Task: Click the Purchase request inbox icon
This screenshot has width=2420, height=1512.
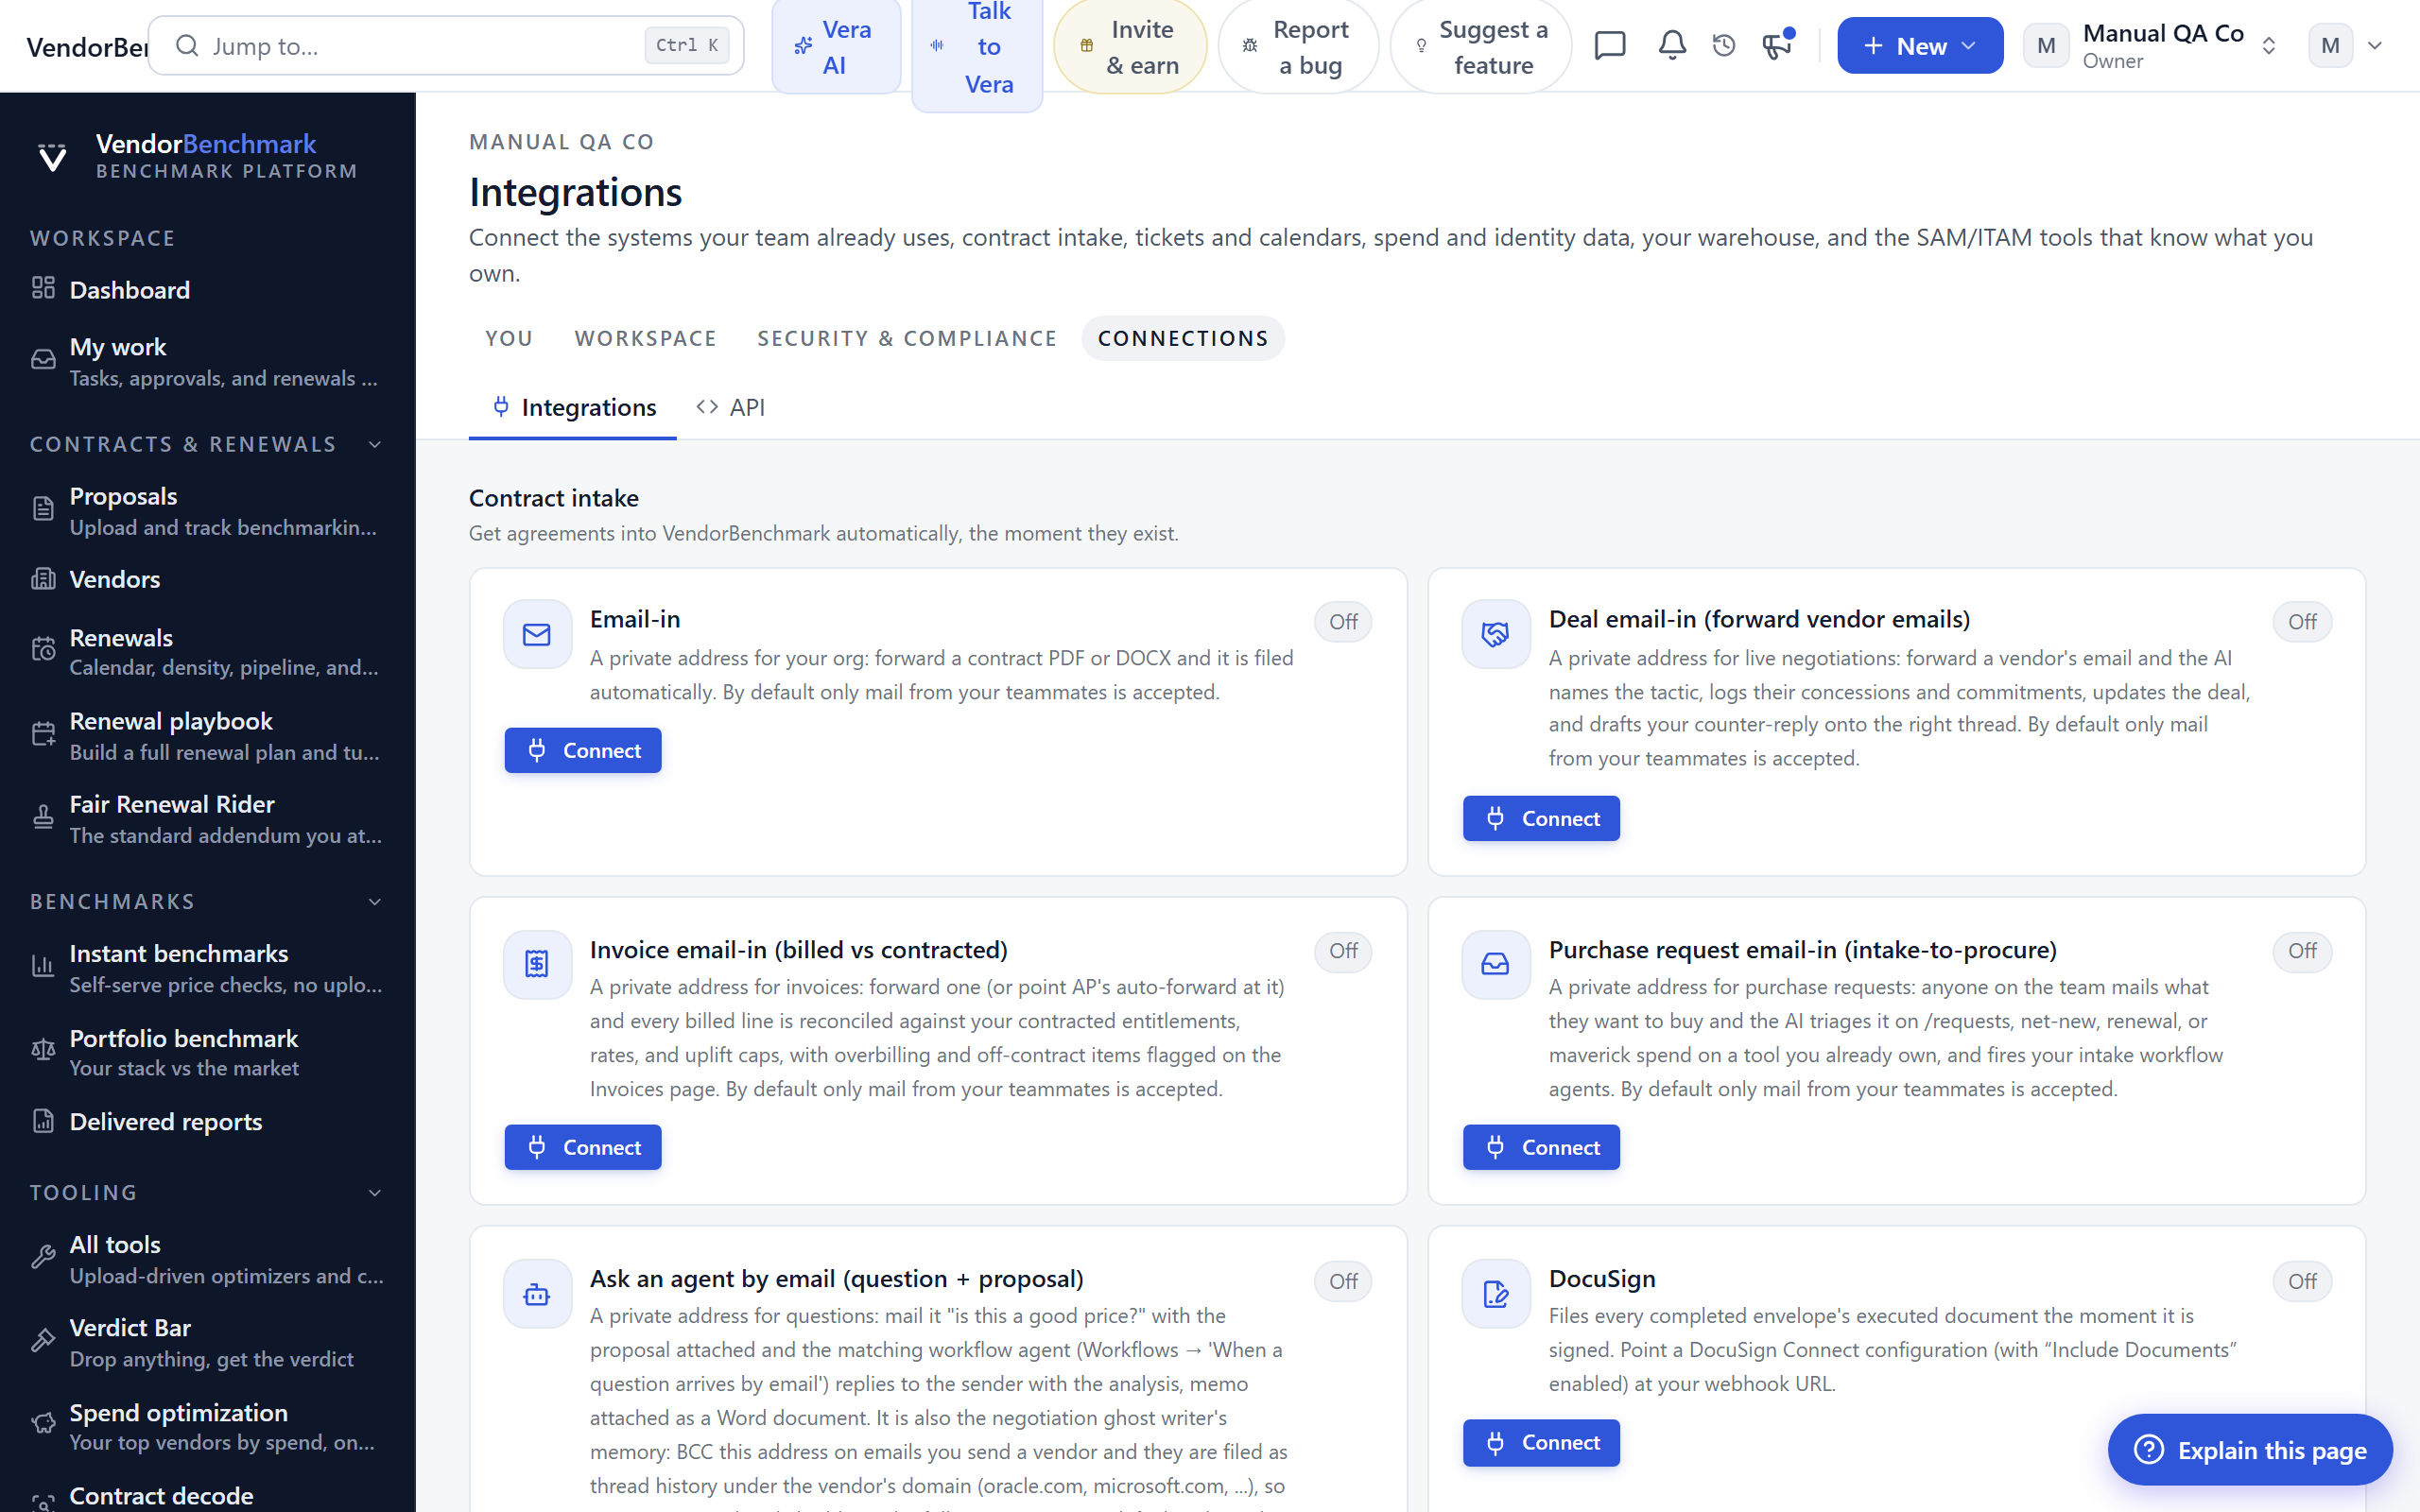Action: [1495, 964]
